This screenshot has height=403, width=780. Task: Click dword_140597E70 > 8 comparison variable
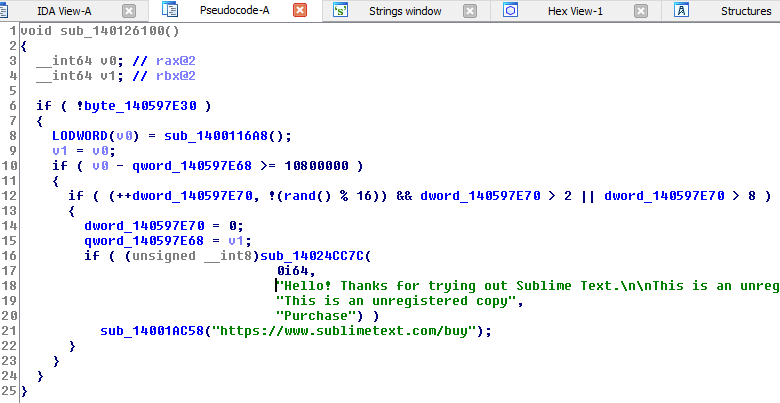point(664,196)
